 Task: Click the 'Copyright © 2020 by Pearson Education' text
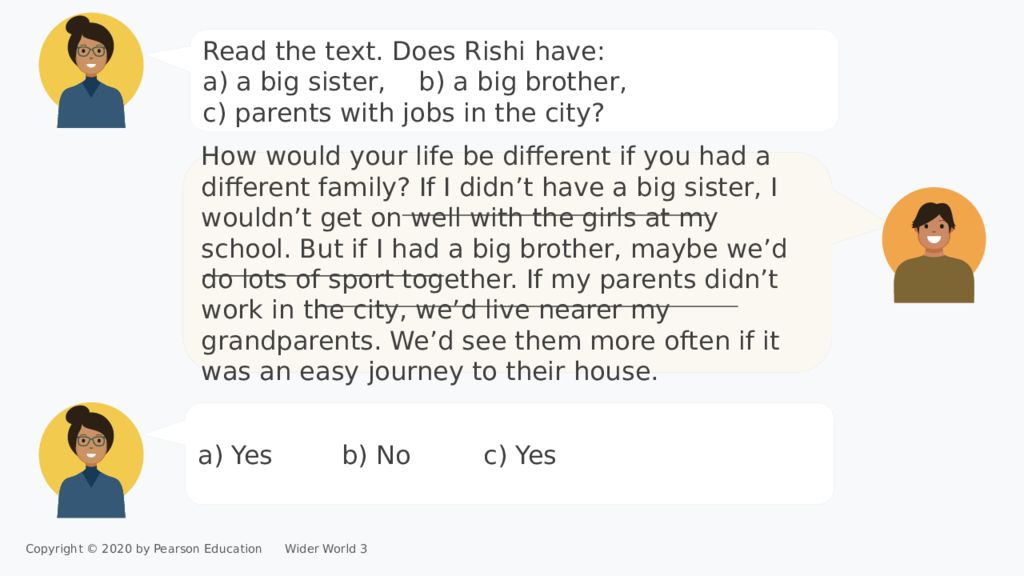click(144, 549)
